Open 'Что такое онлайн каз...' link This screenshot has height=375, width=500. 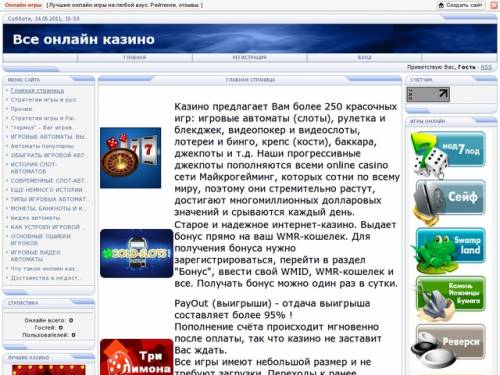click(45, 268)
